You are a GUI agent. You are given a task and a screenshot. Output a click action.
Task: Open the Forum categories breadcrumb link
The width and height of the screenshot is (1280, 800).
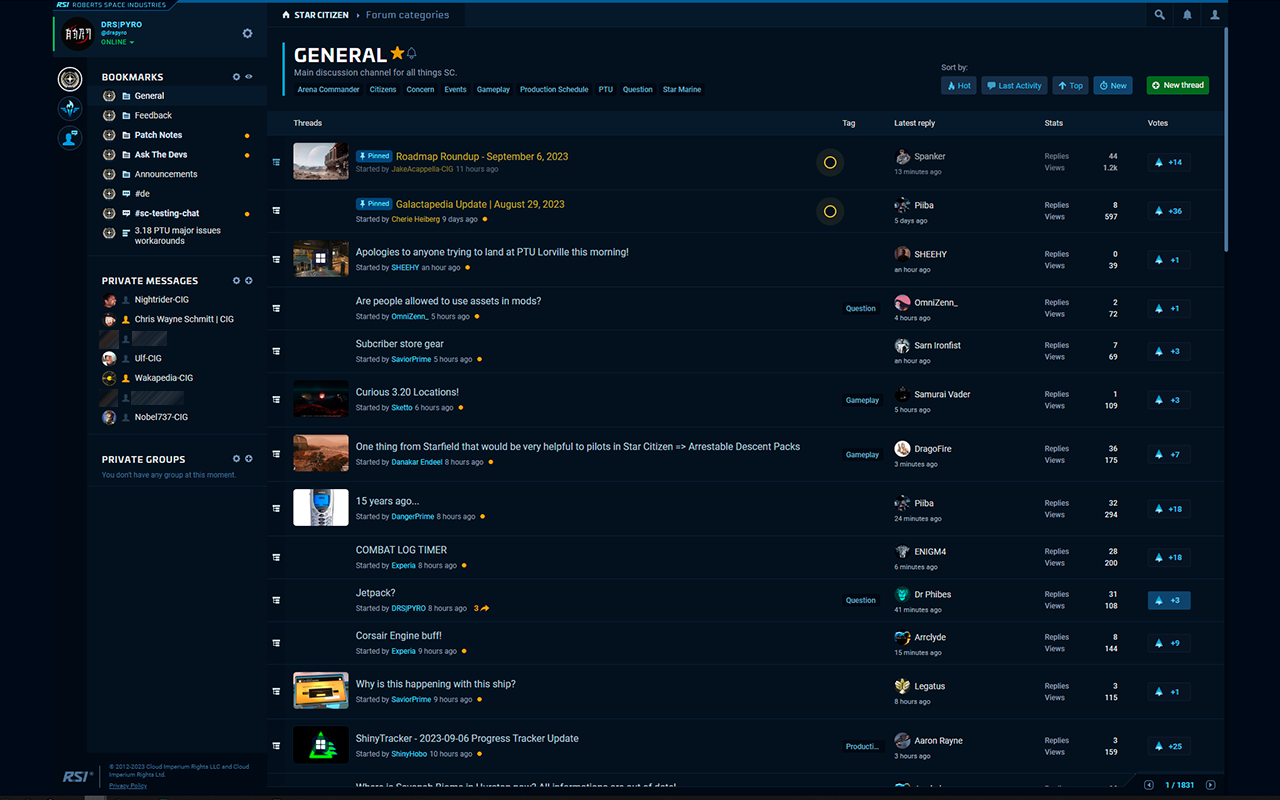[x=408, y=15]
